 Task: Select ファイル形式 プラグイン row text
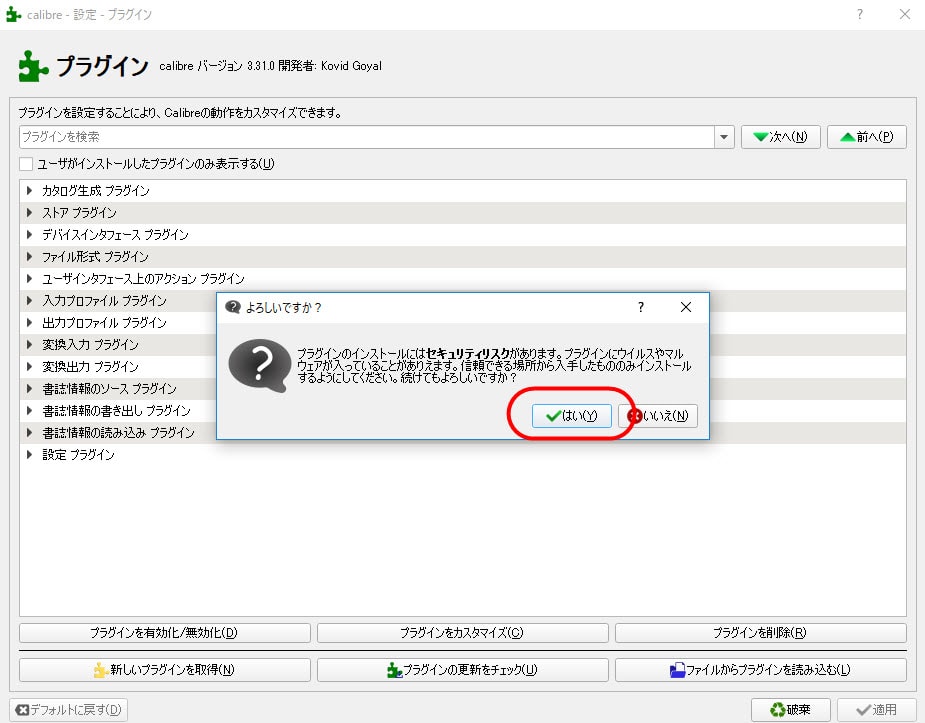[x=95, y=257]
